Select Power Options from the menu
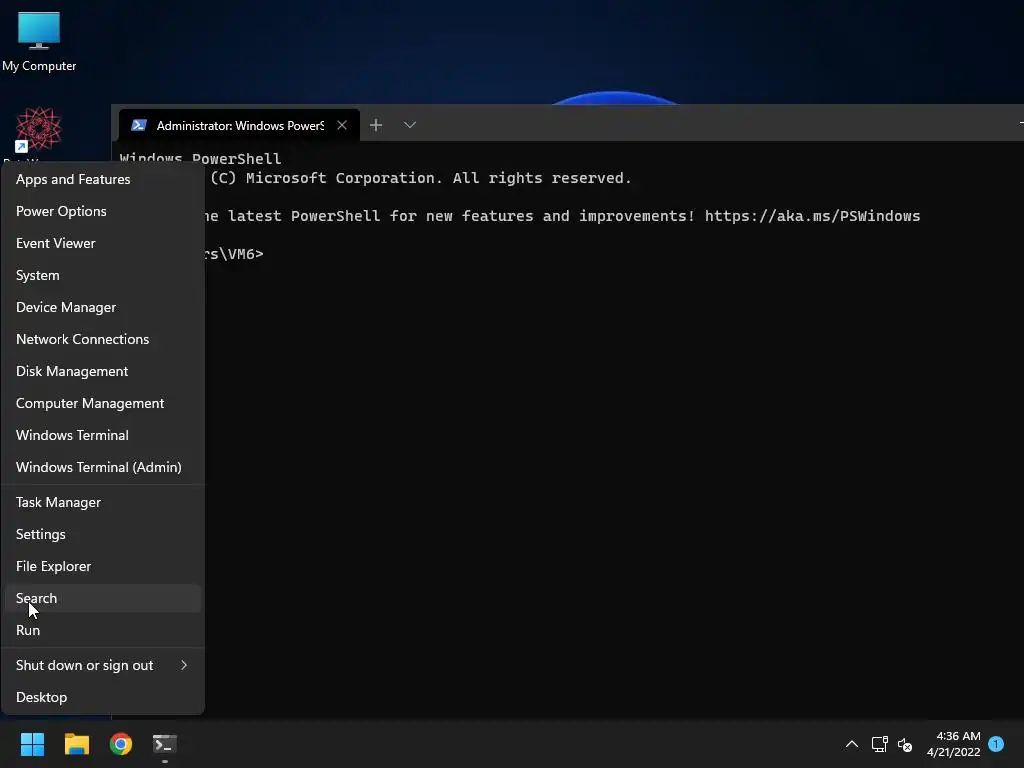This screenshot has width=1024, height=768. (x=103, y=211)
